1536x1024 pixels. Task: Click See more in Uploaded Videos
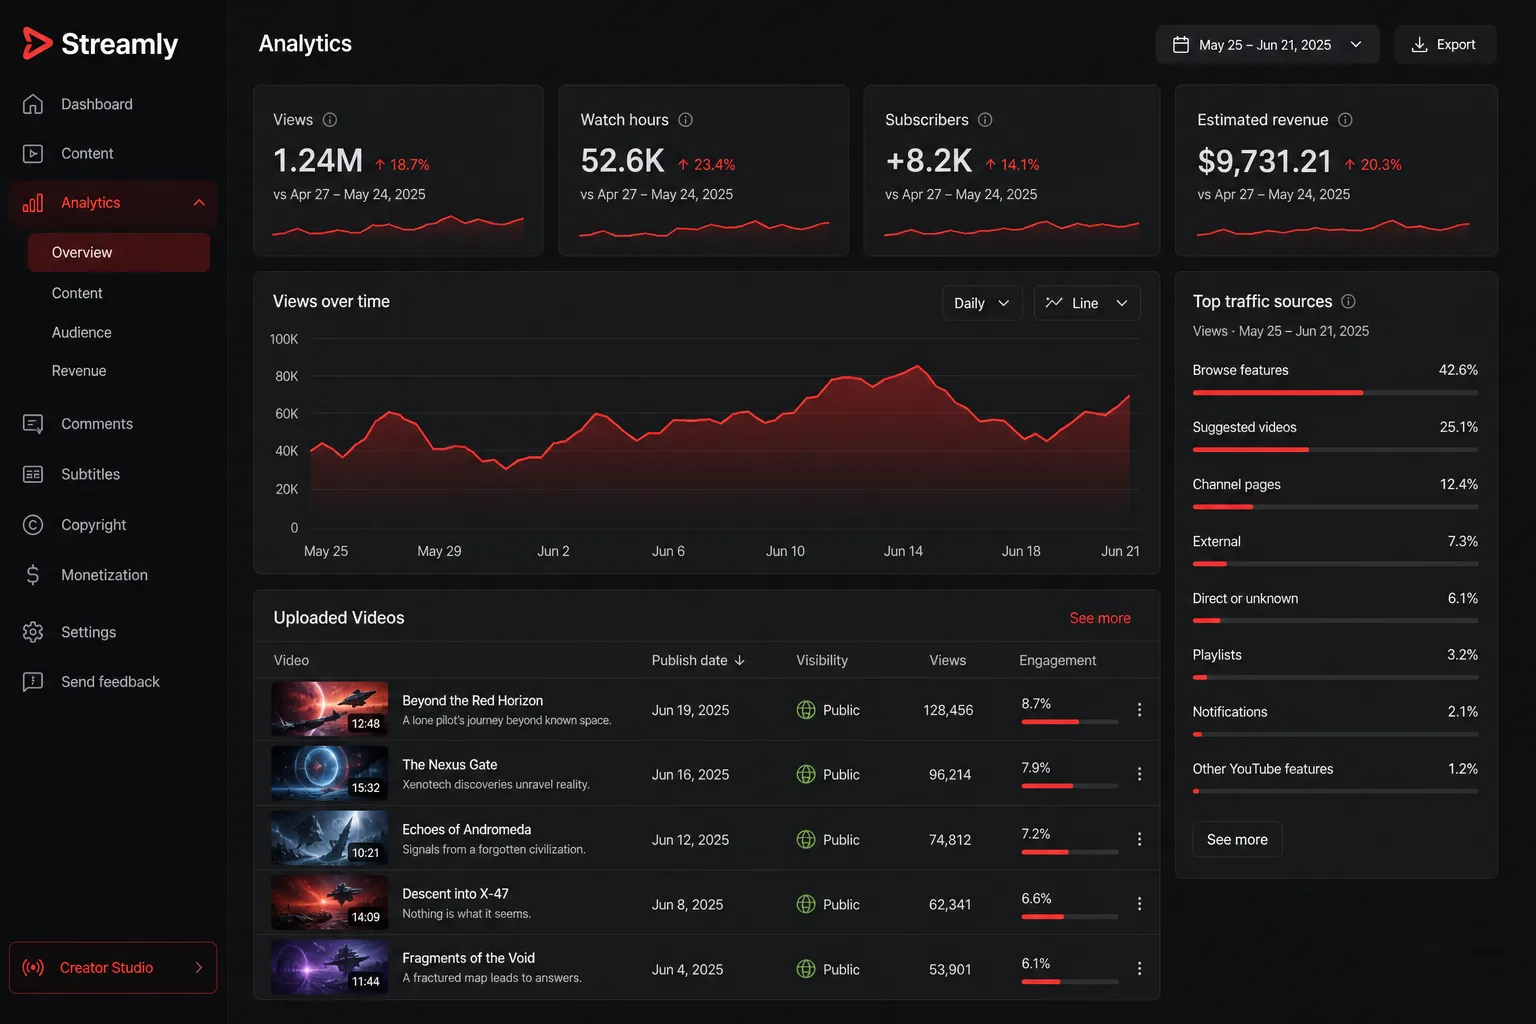(x=1100, y=618)
